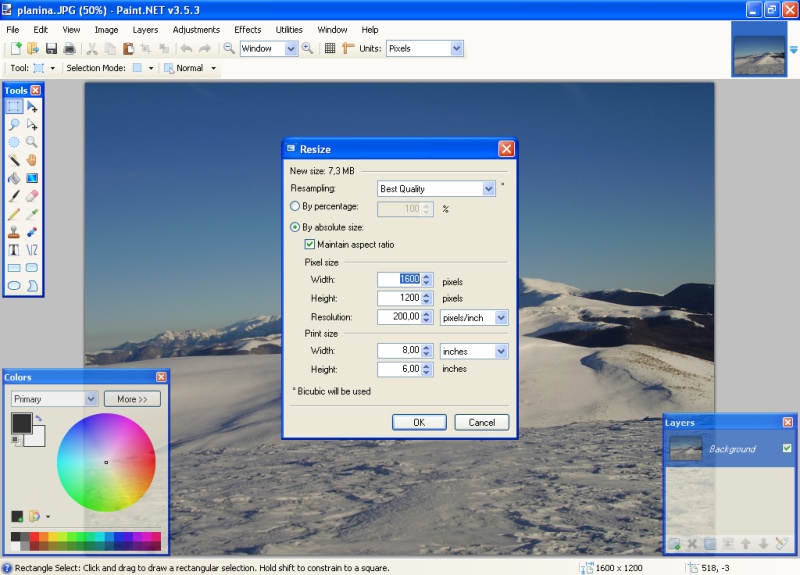This screenshot has height=575, width=800.
Task: Open the Effects menu
Action: click(247, 30)
